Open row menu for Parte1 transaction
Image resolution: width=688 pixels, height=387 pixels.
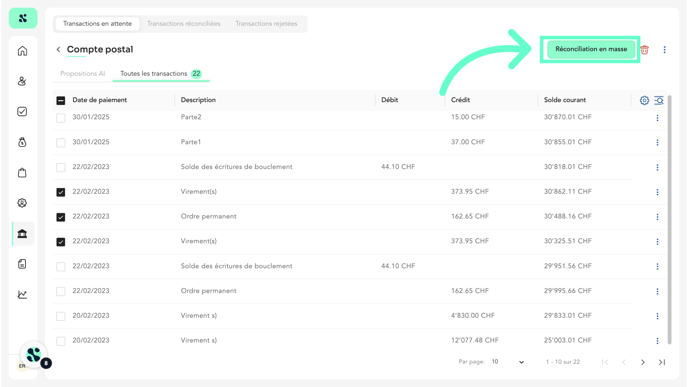click(x=657, y=142)
